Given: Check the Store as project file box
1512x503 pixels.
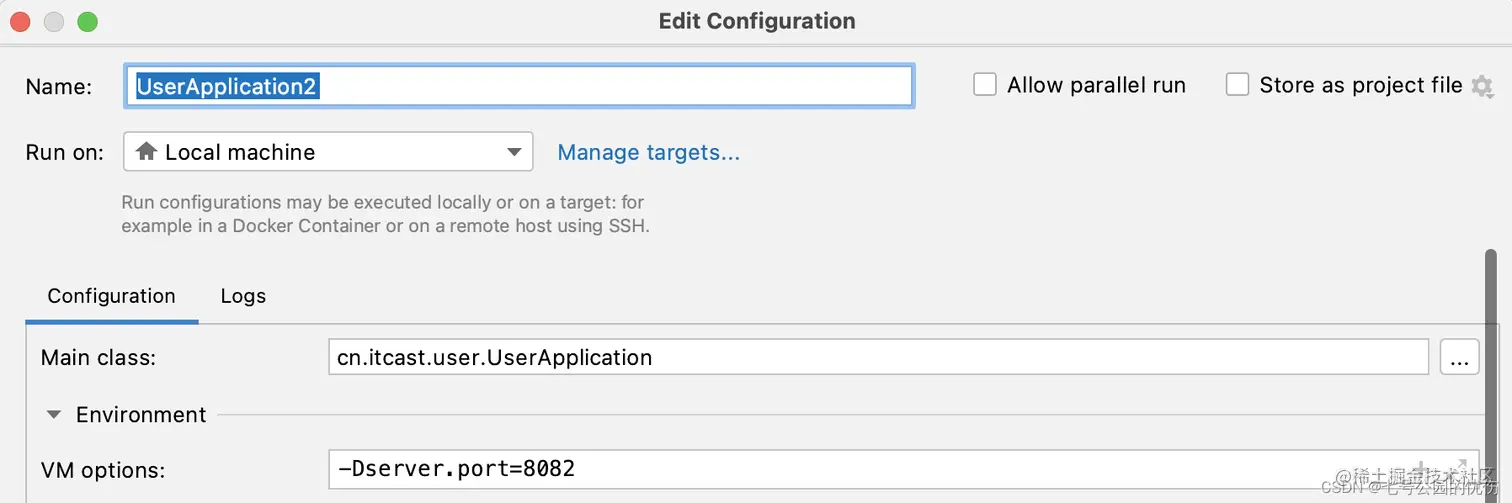Looking at the screenshot, I should pyautogui.click(x=1237, y=85).
